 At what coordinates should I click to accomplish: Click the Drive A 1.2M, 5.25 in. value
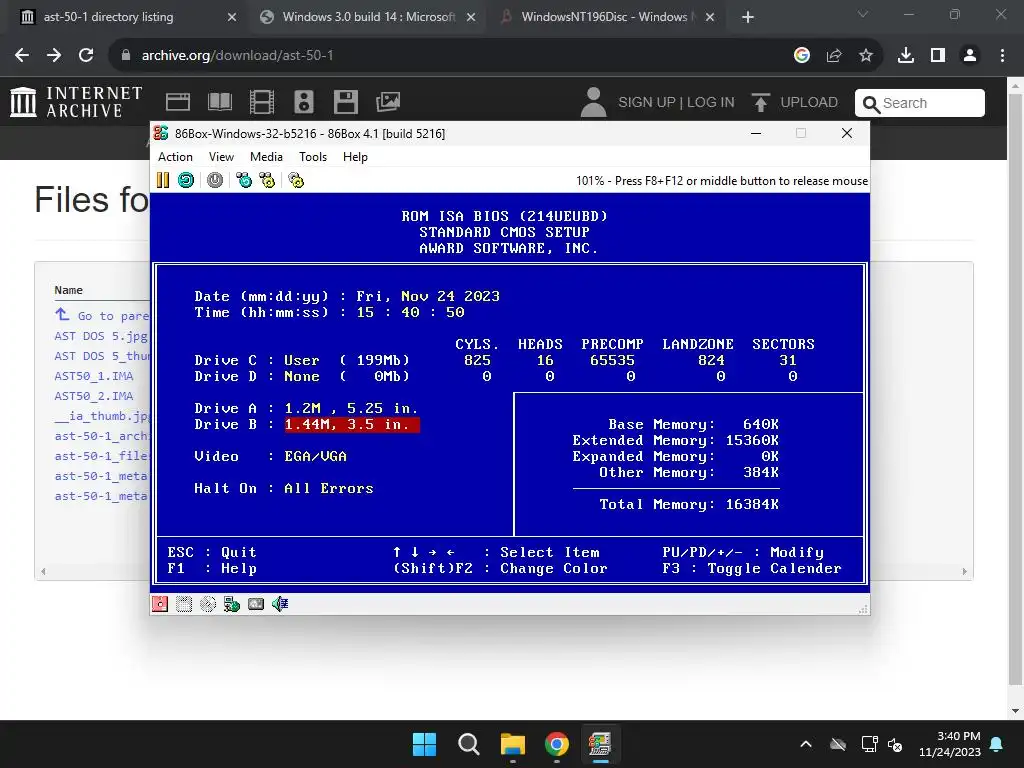(x=351, y=408)
